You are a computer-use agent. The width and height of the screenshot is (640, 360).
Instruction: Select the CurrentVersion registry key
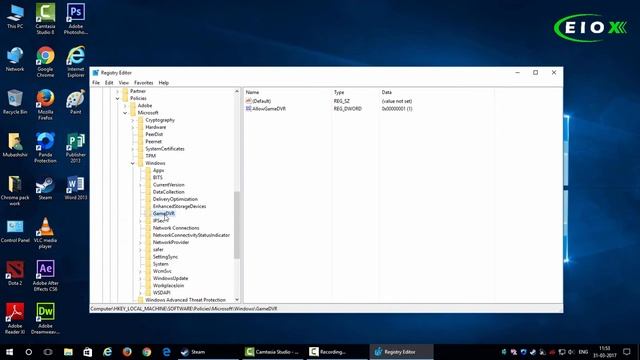[x=169, y=185]
